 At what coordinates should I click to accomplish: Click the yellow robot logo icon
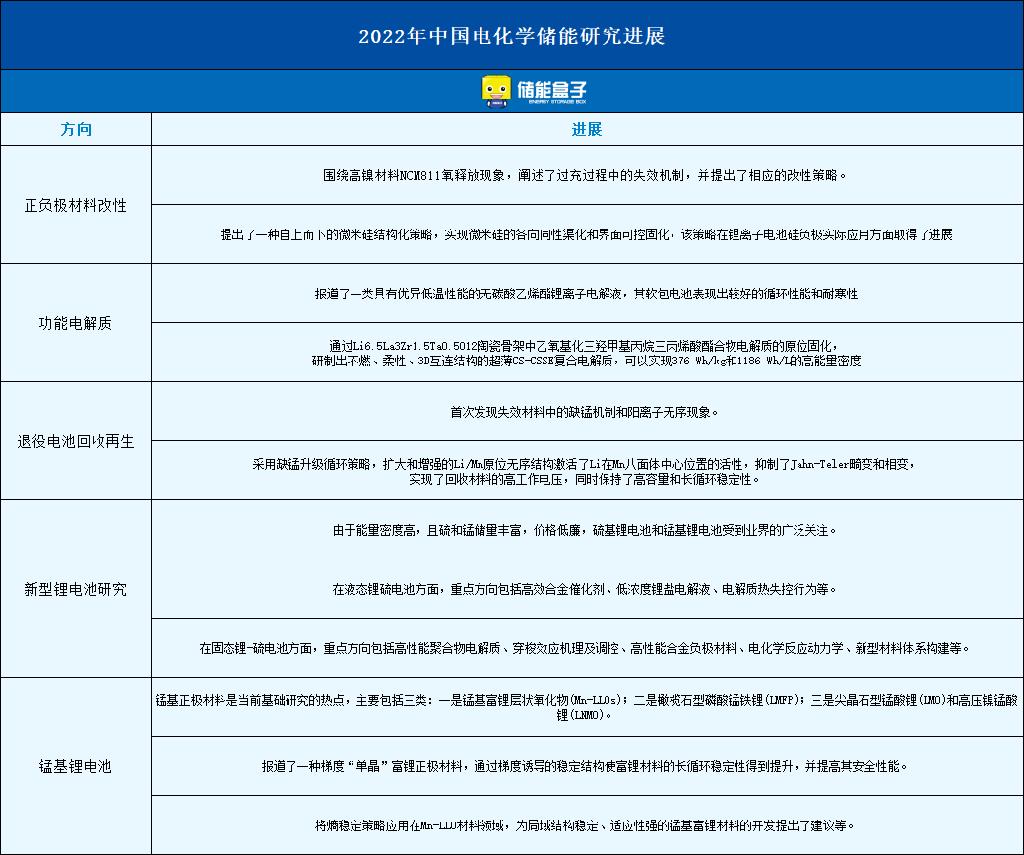point(494,91)
